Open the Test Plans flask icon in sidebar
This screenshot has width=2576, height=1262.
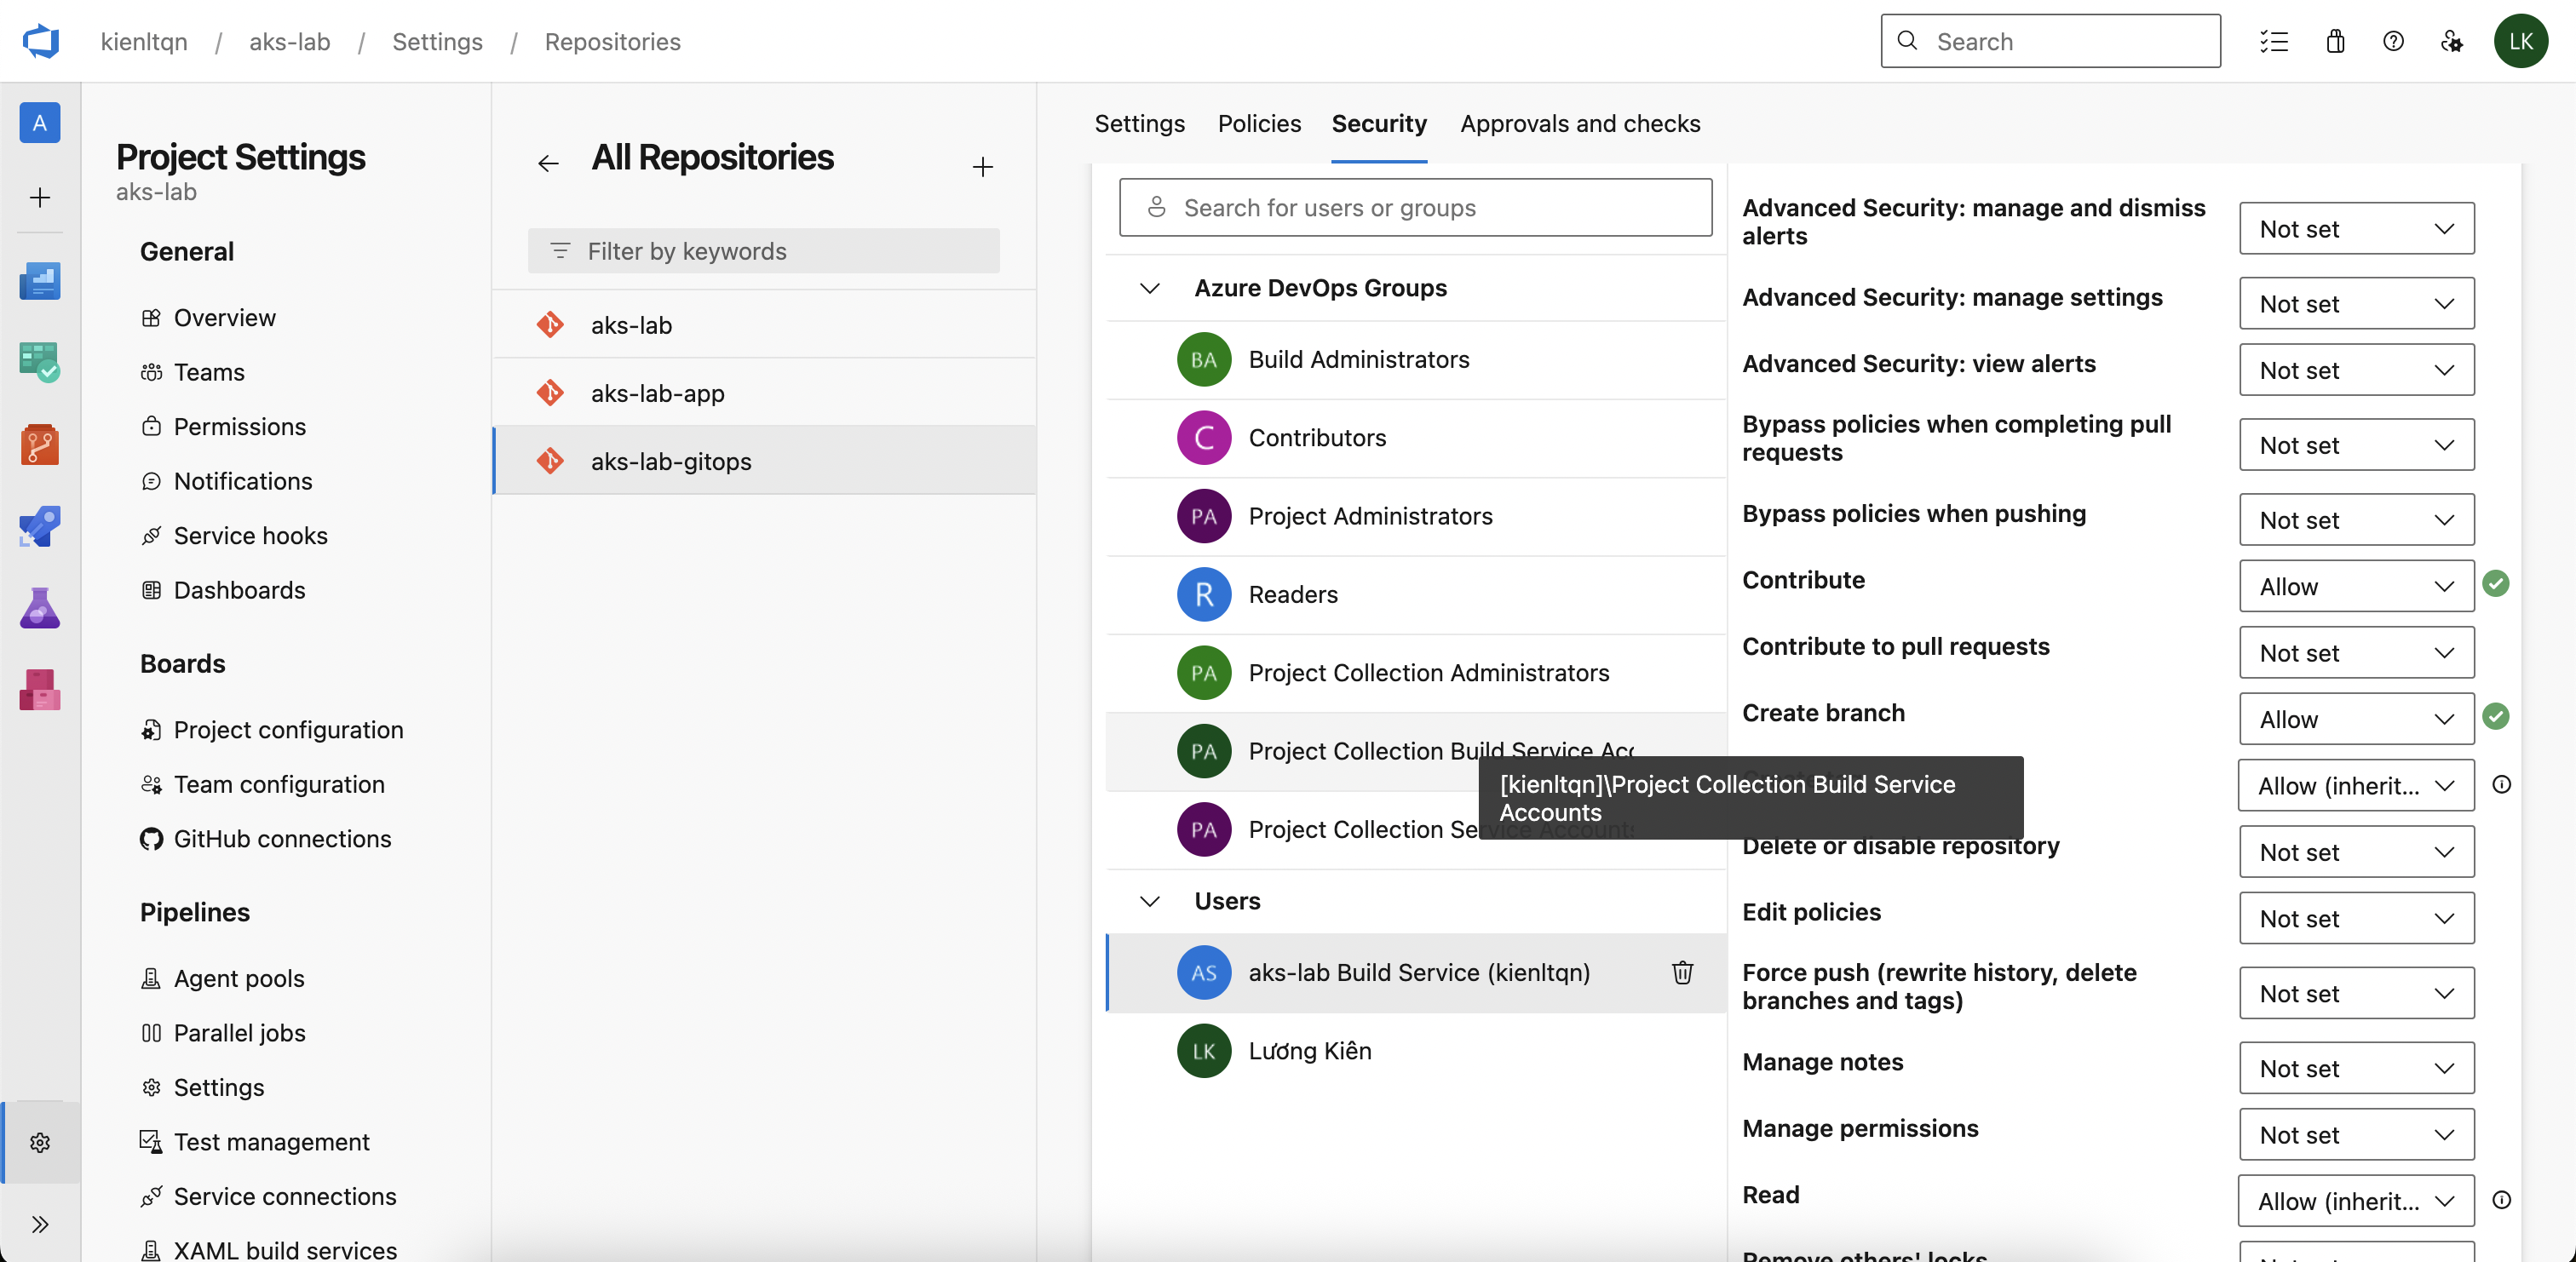point(40,608)
